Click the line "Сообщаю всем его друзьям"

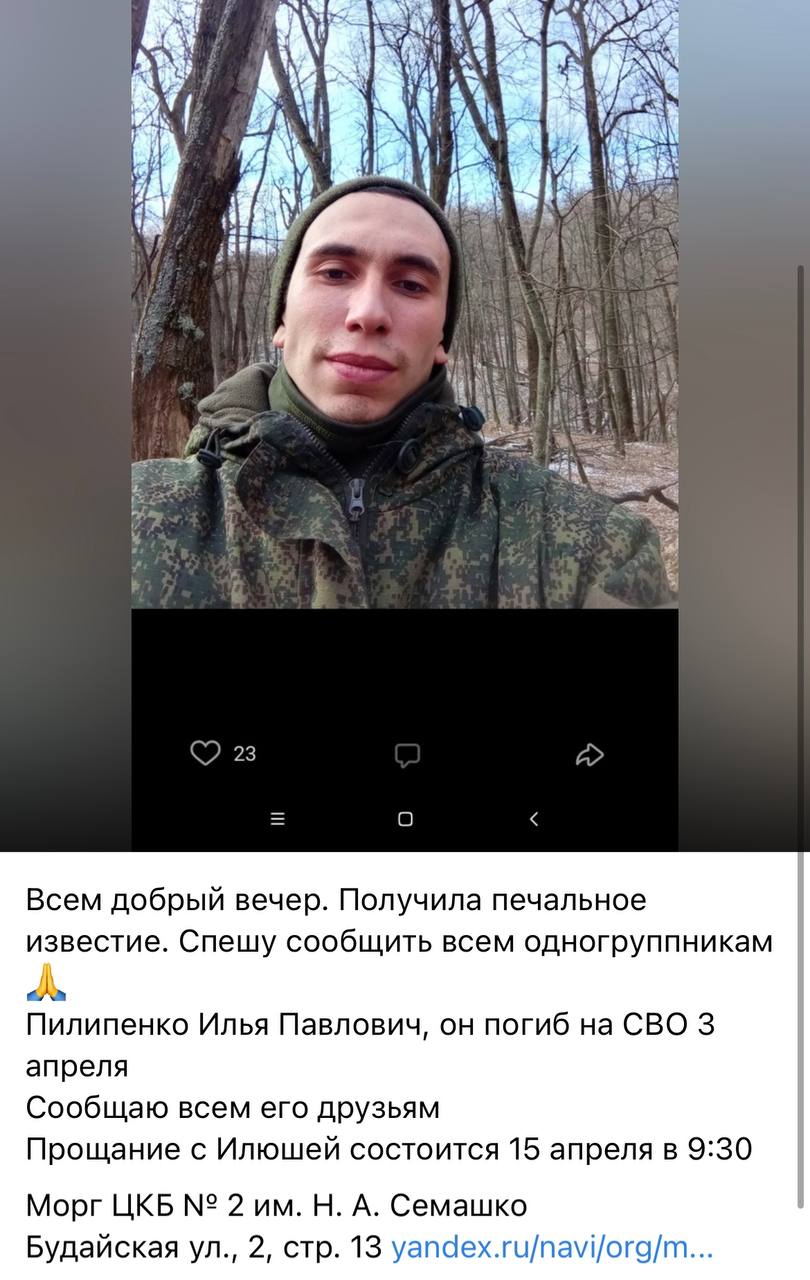point(233,1109)
